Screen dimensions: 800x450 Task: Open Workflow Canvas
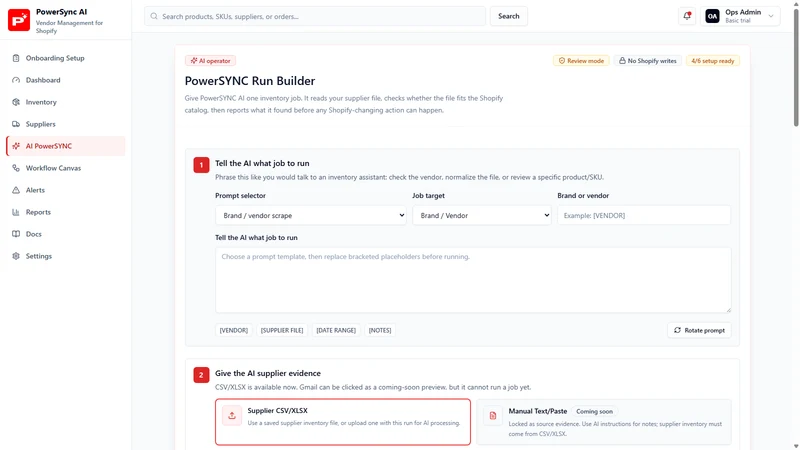pos(66,168)
